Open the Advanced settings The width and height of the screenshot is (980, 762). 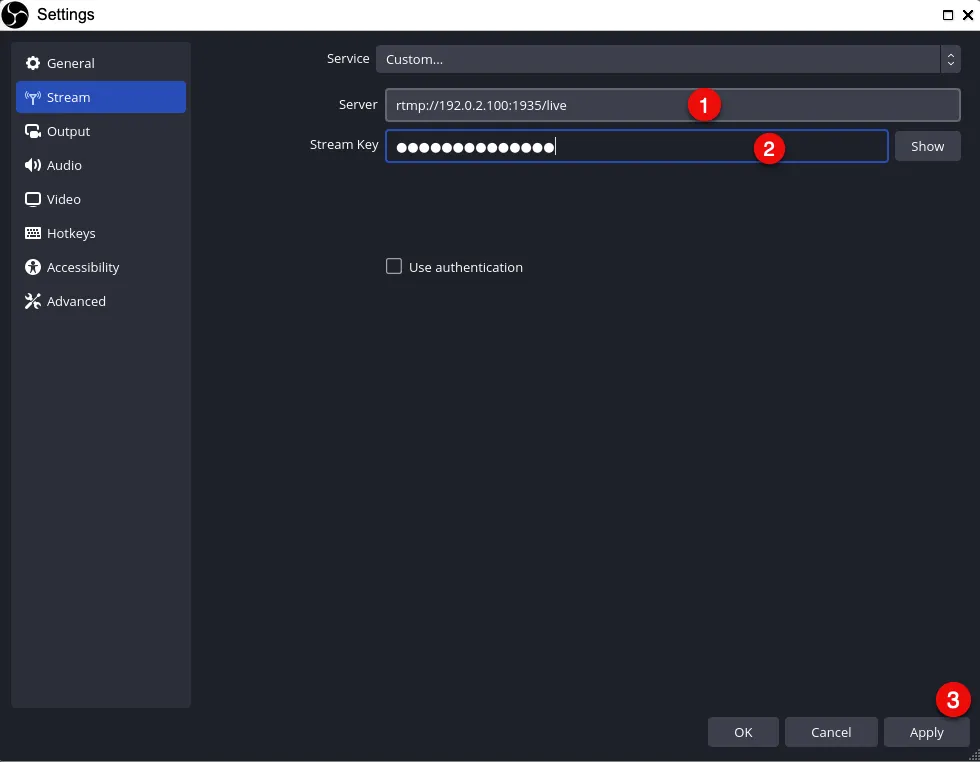tap(101, 301)
